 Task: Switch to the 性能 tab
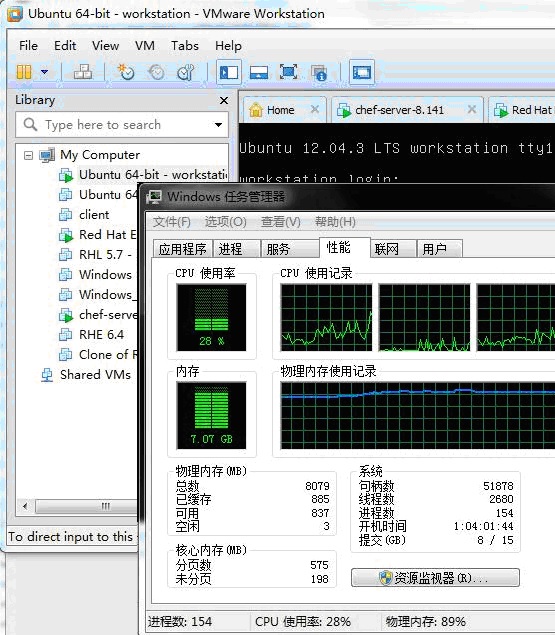344,247
